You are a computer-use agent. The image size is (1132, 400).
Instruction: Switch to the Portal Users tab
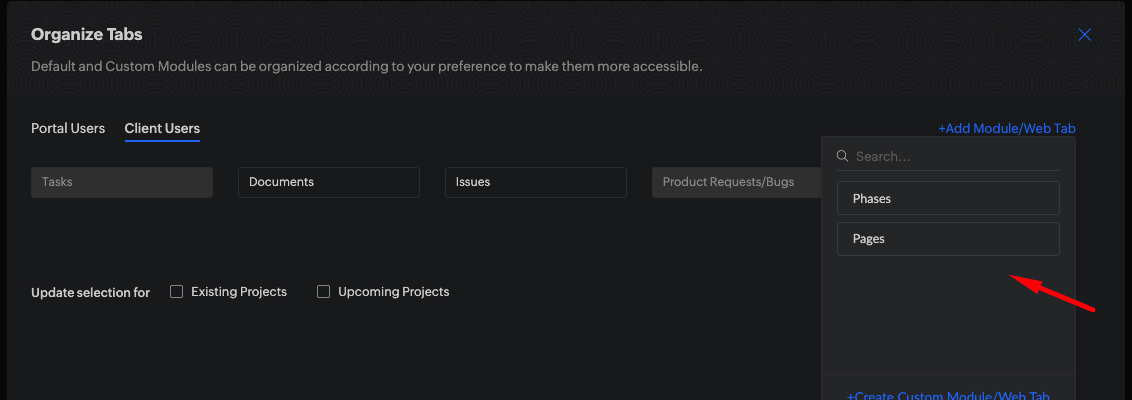pos(68,129)
